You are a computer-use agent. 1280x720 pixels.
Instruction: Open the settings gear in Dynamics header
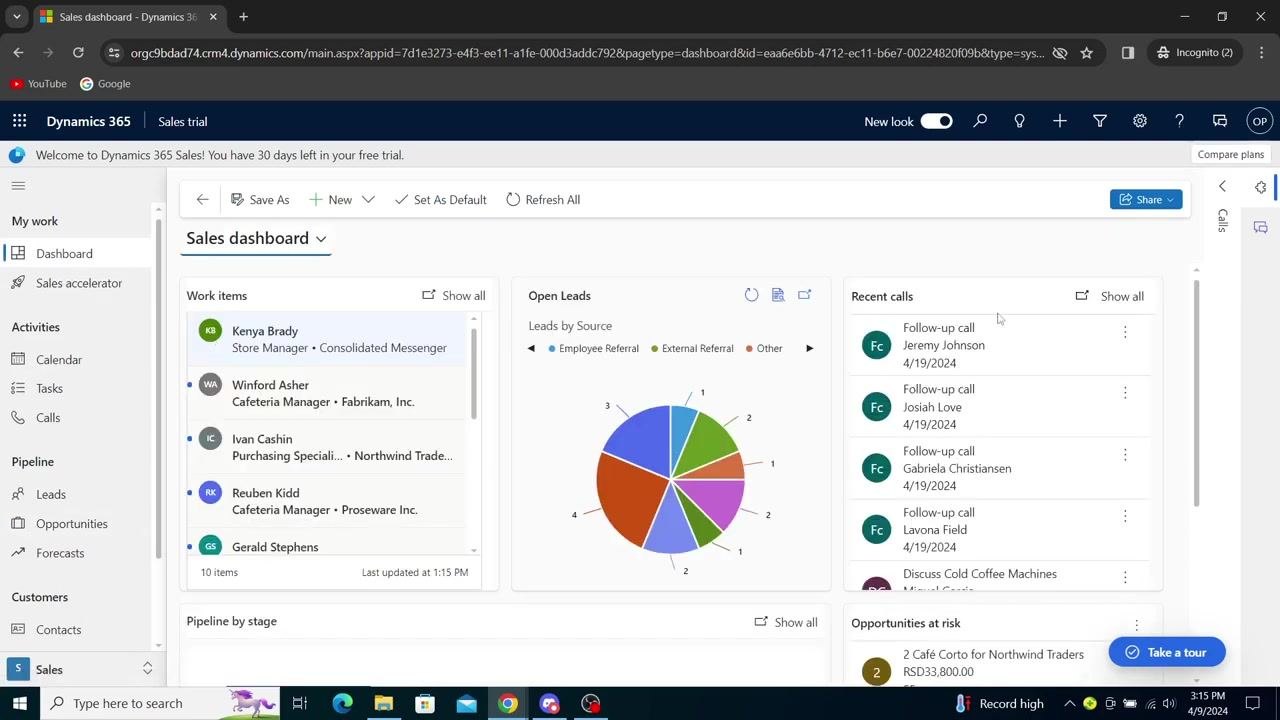point(1139,121)
